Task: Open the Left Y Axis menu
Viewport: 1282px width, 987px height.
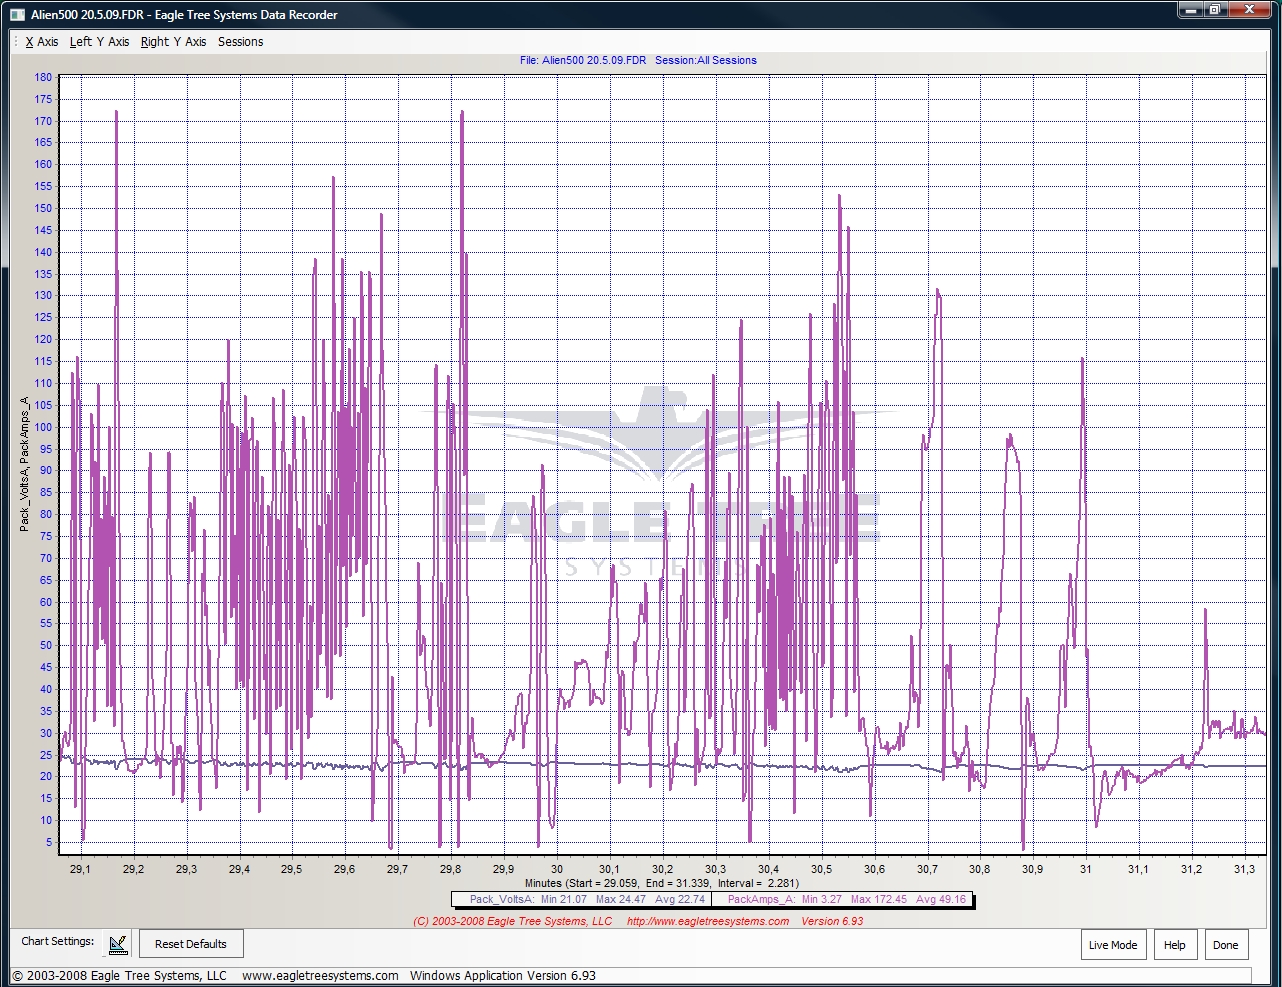Action: tap(99, 42)
